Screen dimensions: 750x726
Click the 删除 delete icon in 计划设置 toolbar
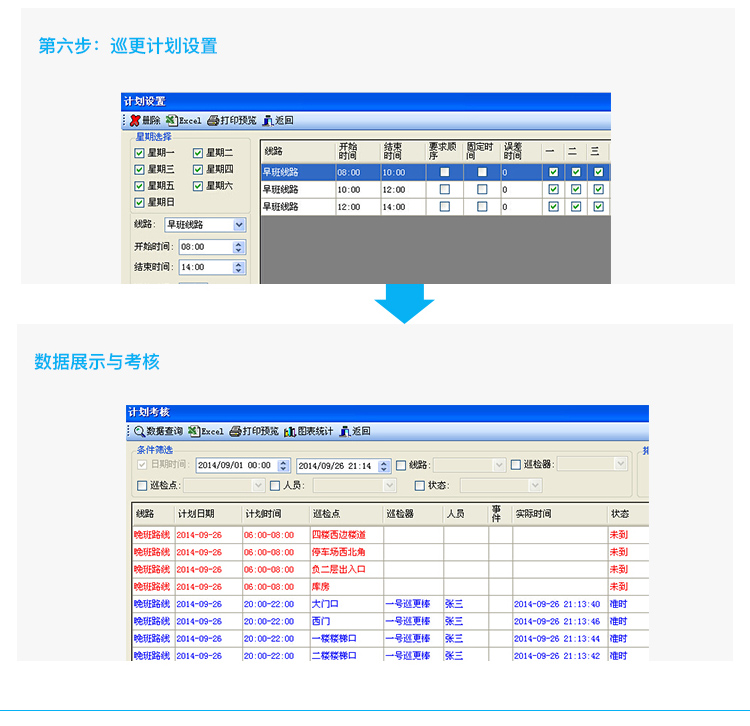[x=145, y=120]
